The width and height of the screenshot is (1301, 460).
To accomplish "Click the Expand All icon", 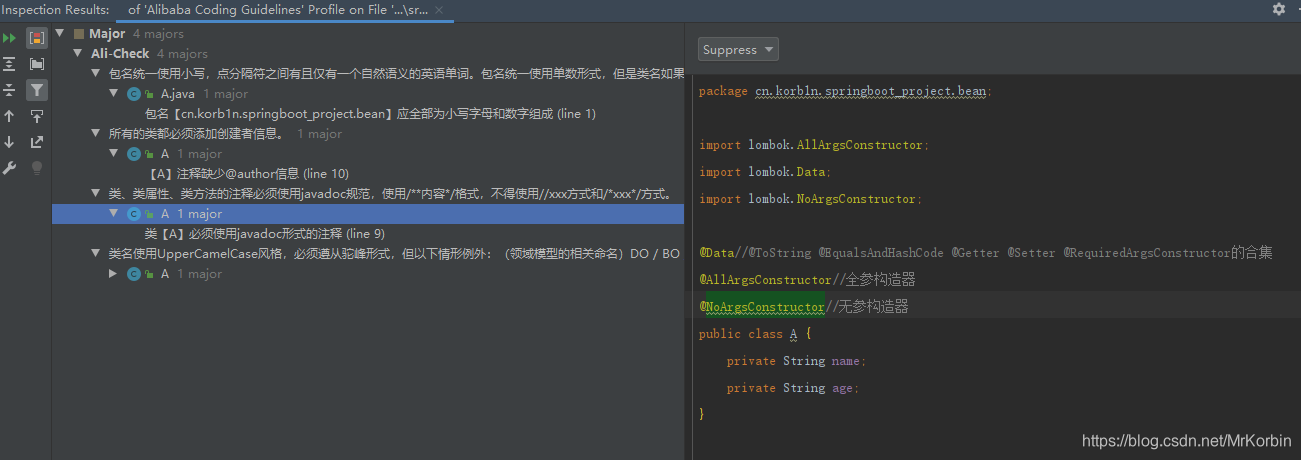I will tap(10, 64).
